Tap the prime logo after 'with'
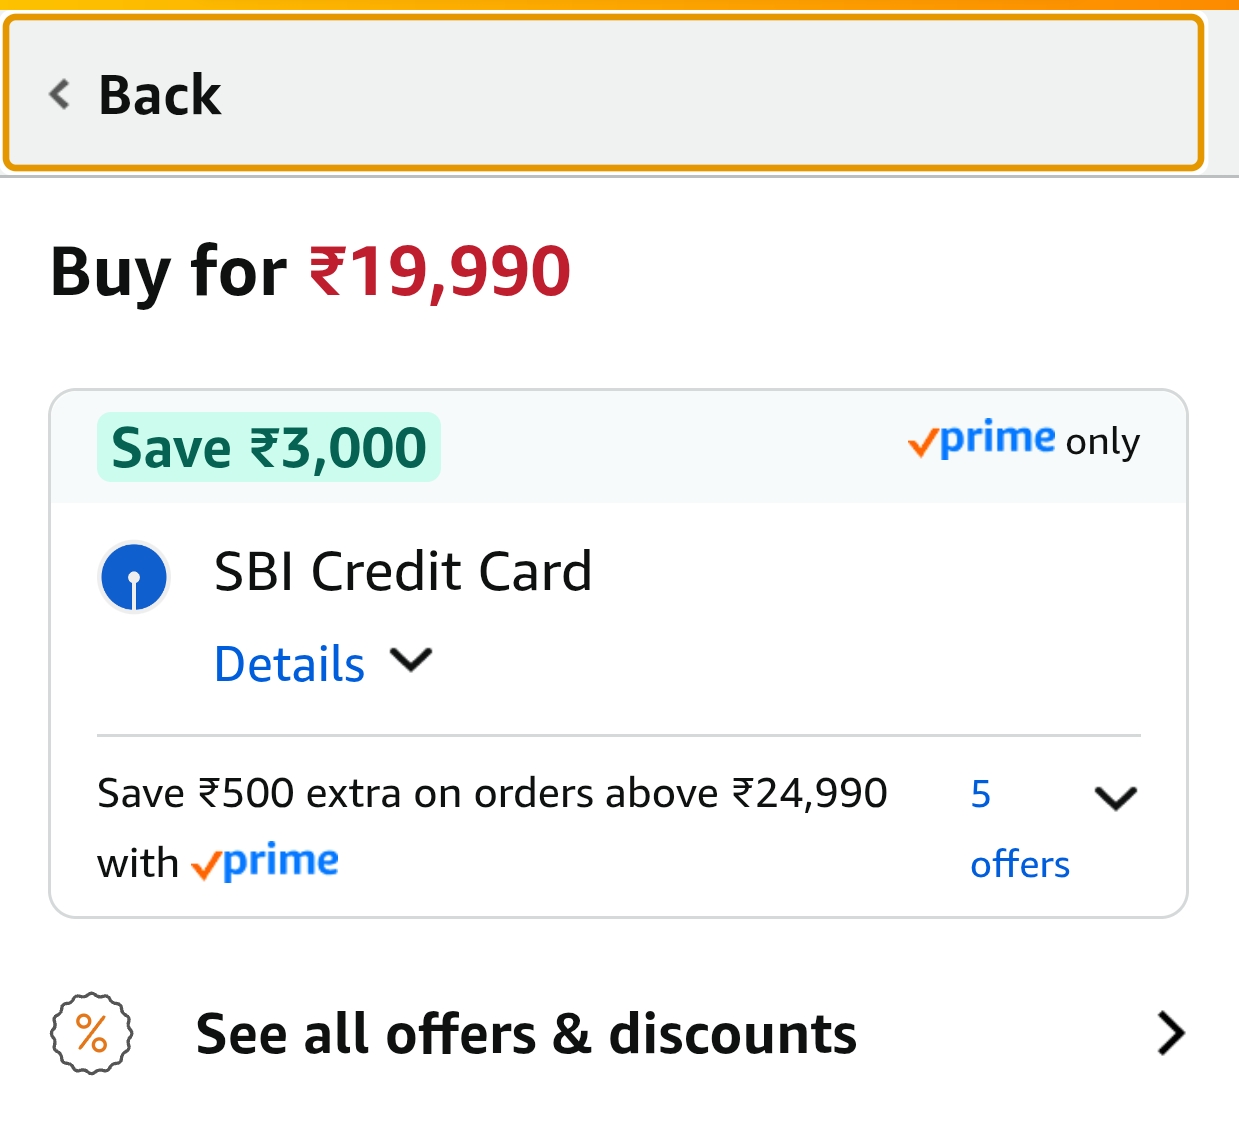 point(265,862)
